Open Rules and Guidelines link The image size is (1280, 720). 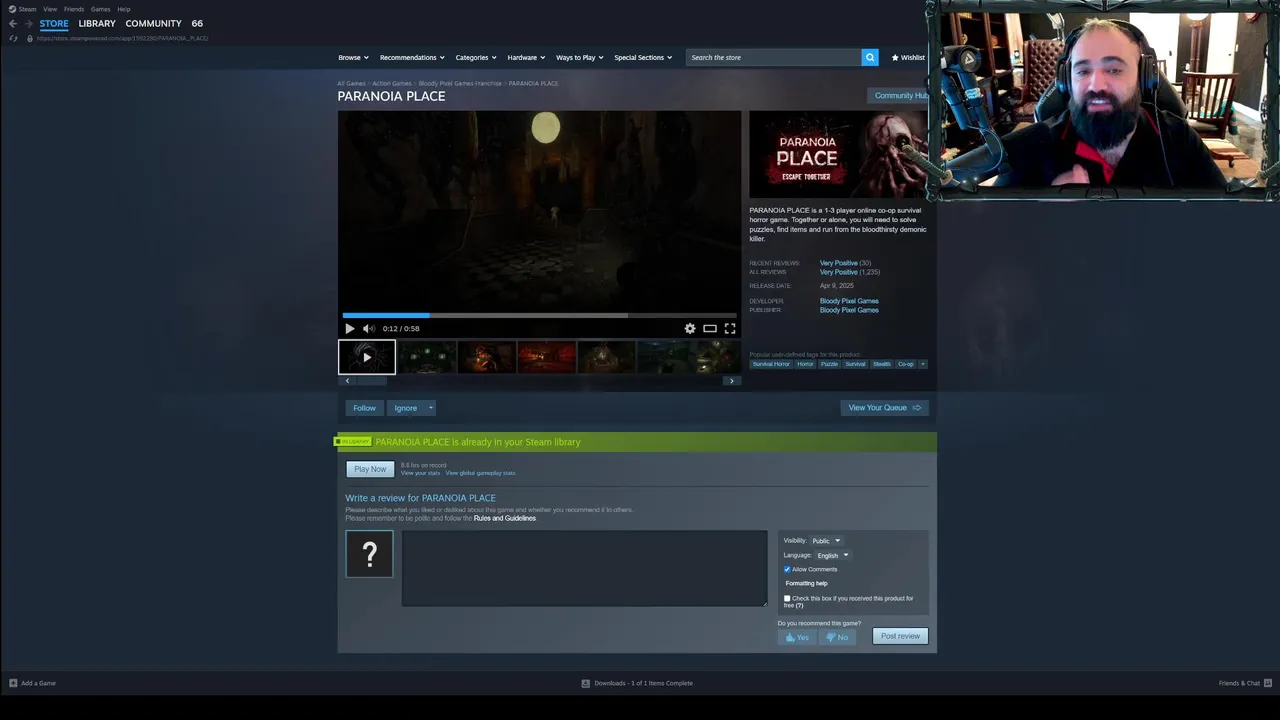pyautogui.click(x=505, y=518)
